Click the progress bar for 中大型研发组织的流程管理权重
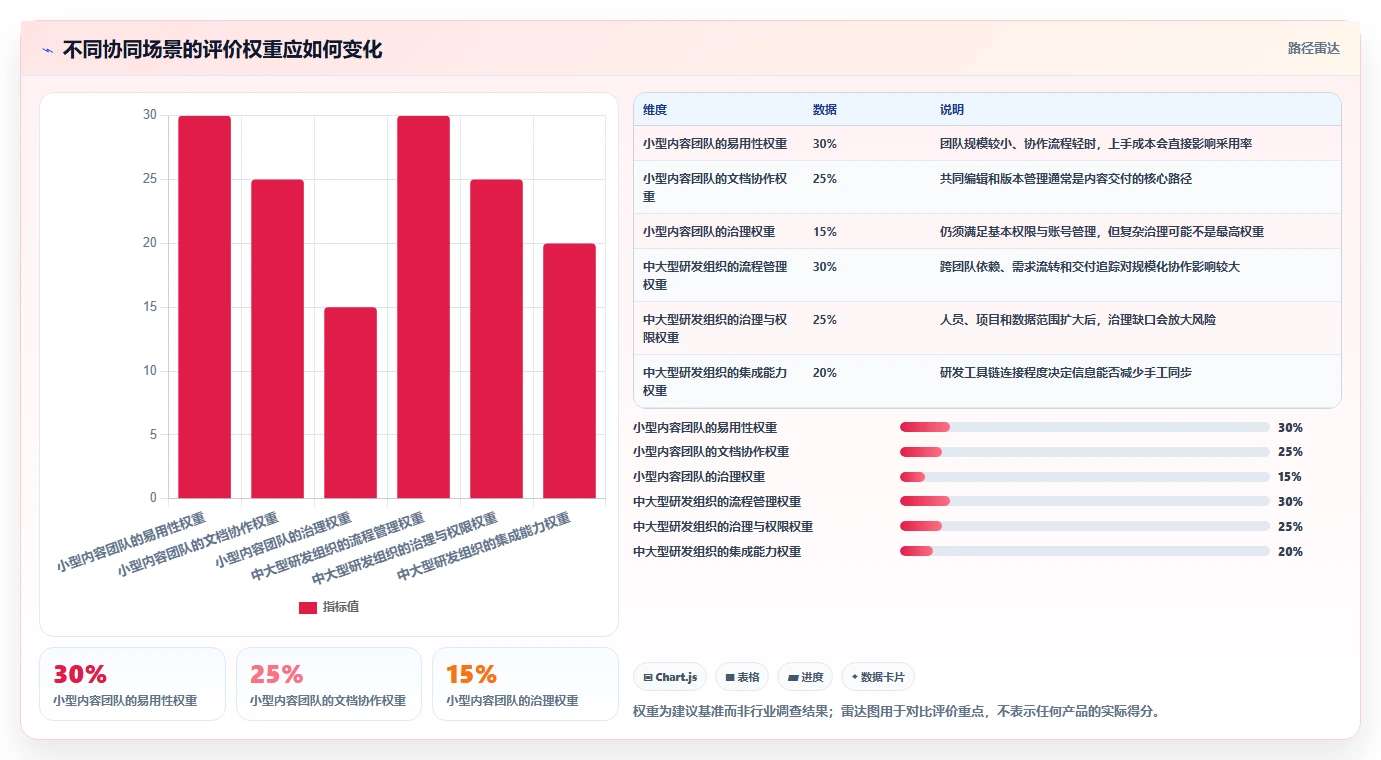Screen dimensions: 1381x760 1085,502
